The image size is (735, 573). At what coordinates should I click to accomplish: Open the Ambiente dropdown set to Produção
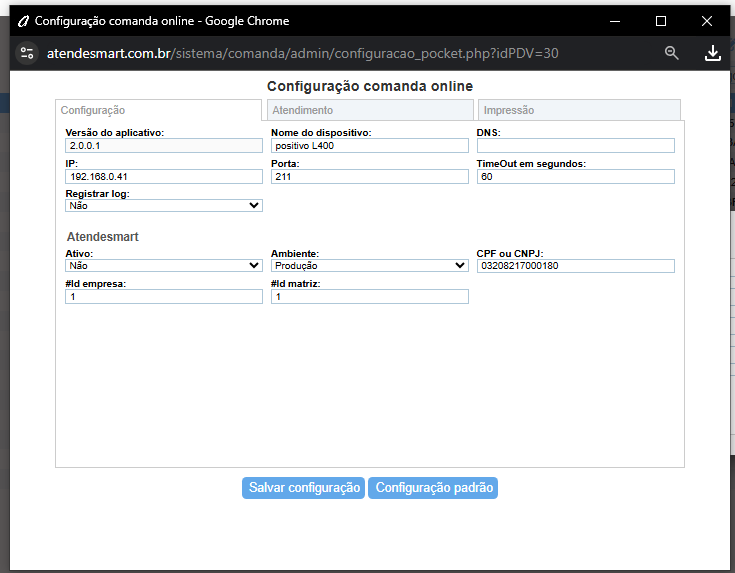click(x=370, y=266)
